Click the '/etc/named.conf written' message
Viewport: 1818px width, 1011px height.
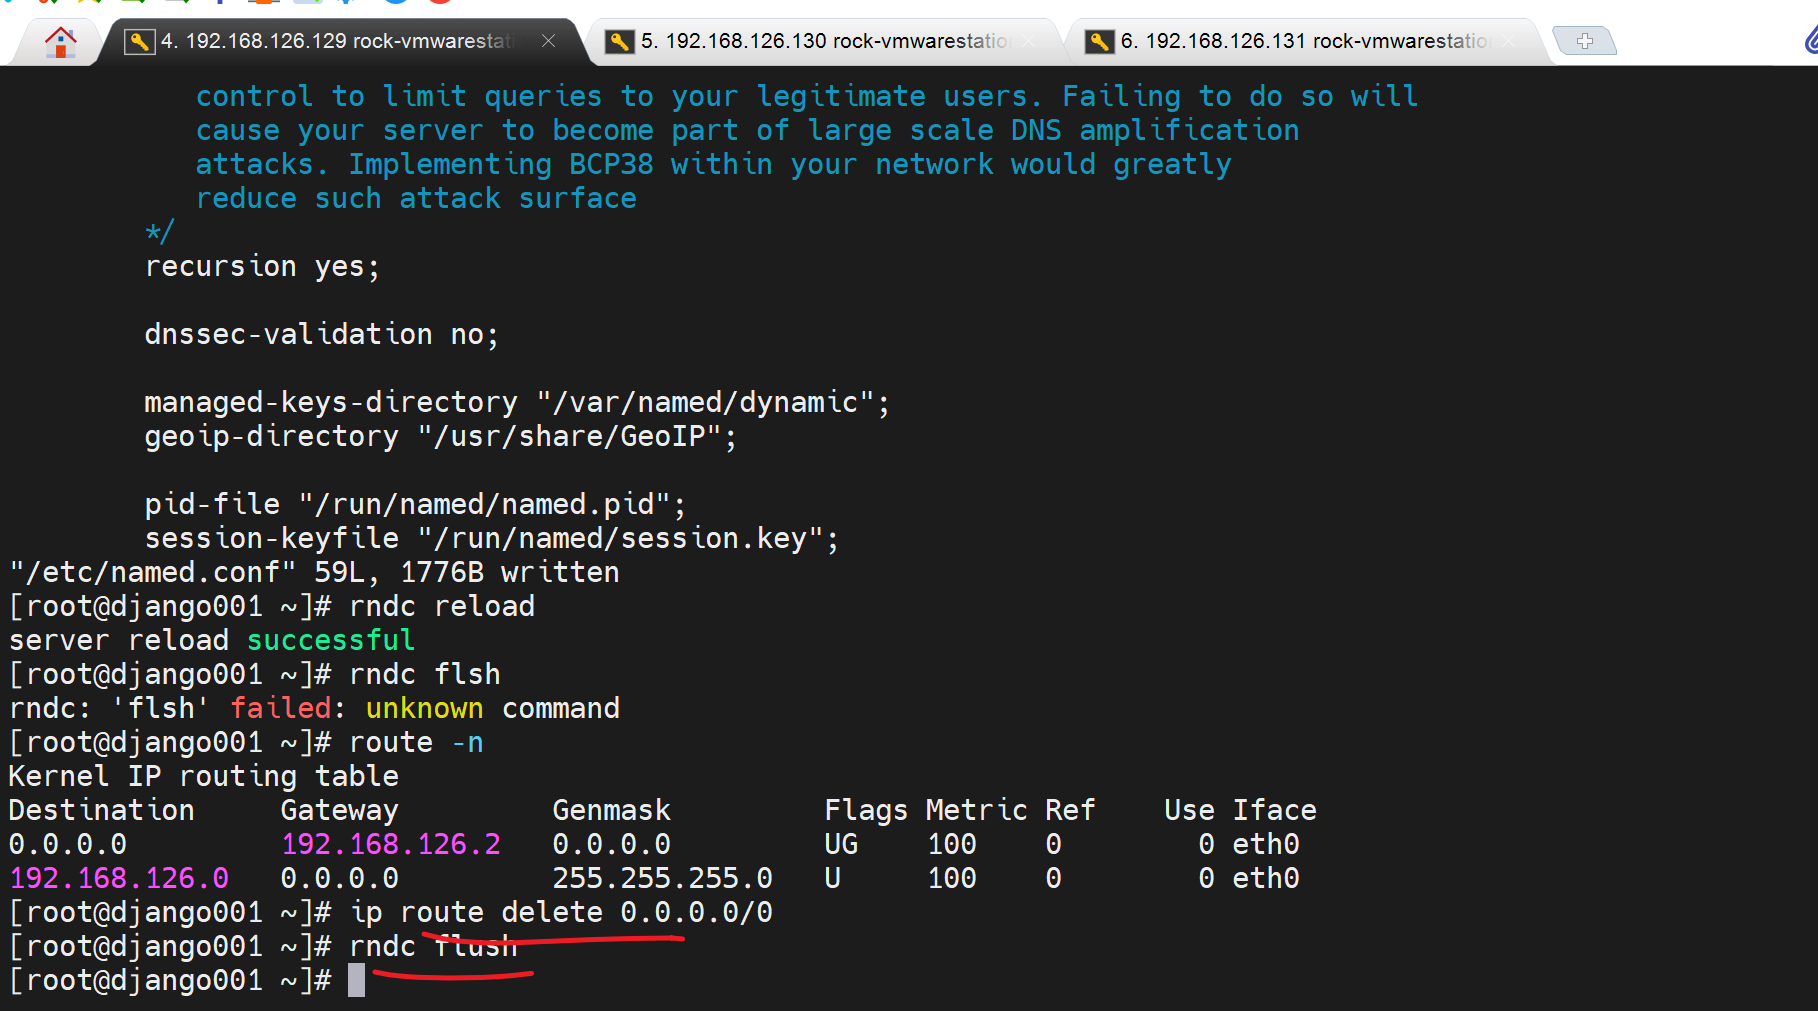(315, 572)
